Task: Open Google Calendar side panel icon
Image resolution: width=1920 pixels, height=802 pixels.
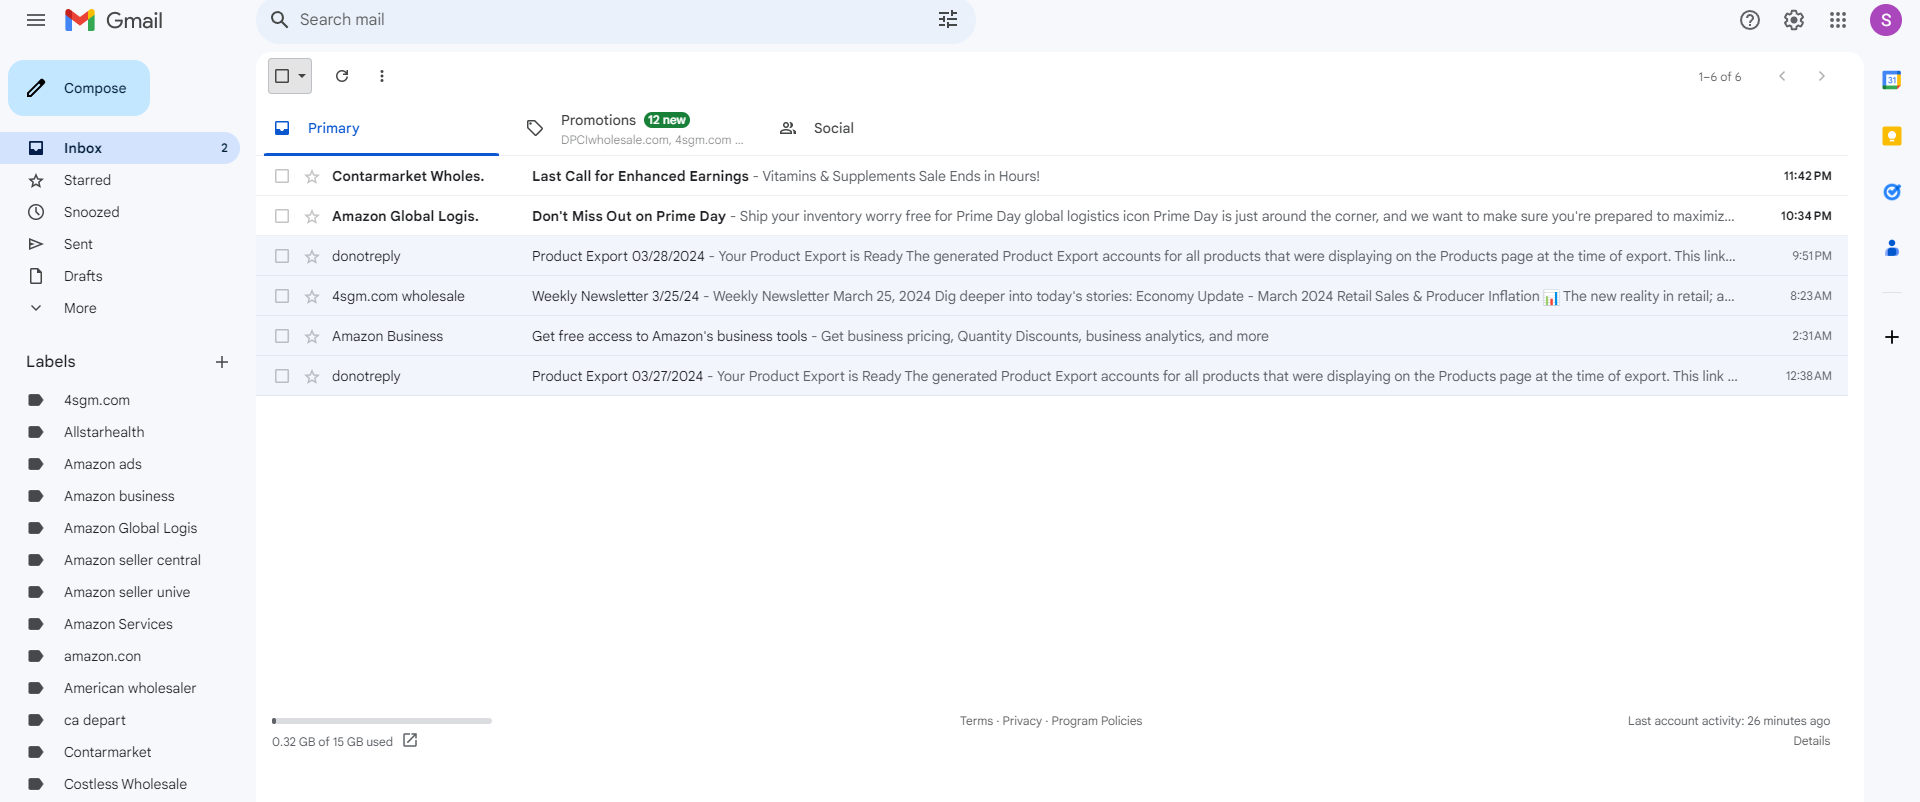Action: click(x=1892, y=80)
